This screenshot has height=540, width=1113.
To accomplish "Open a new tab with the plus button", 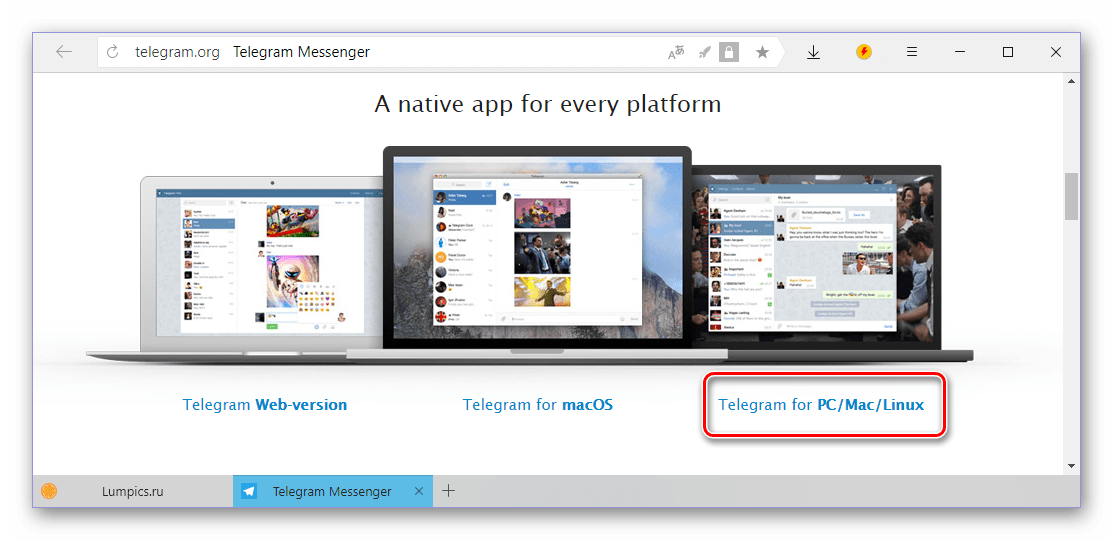I will 449,491.
